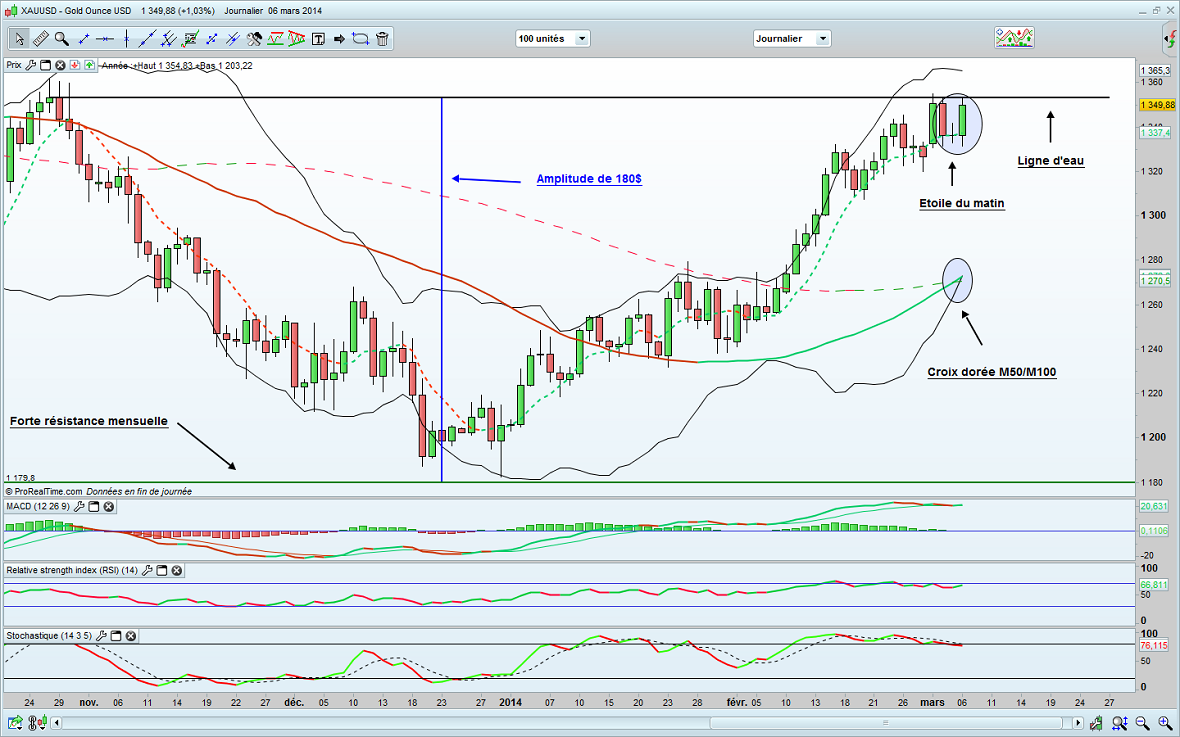Select the arrow cursor tool
1180x737 pixels.
click(x=19, y=39)
